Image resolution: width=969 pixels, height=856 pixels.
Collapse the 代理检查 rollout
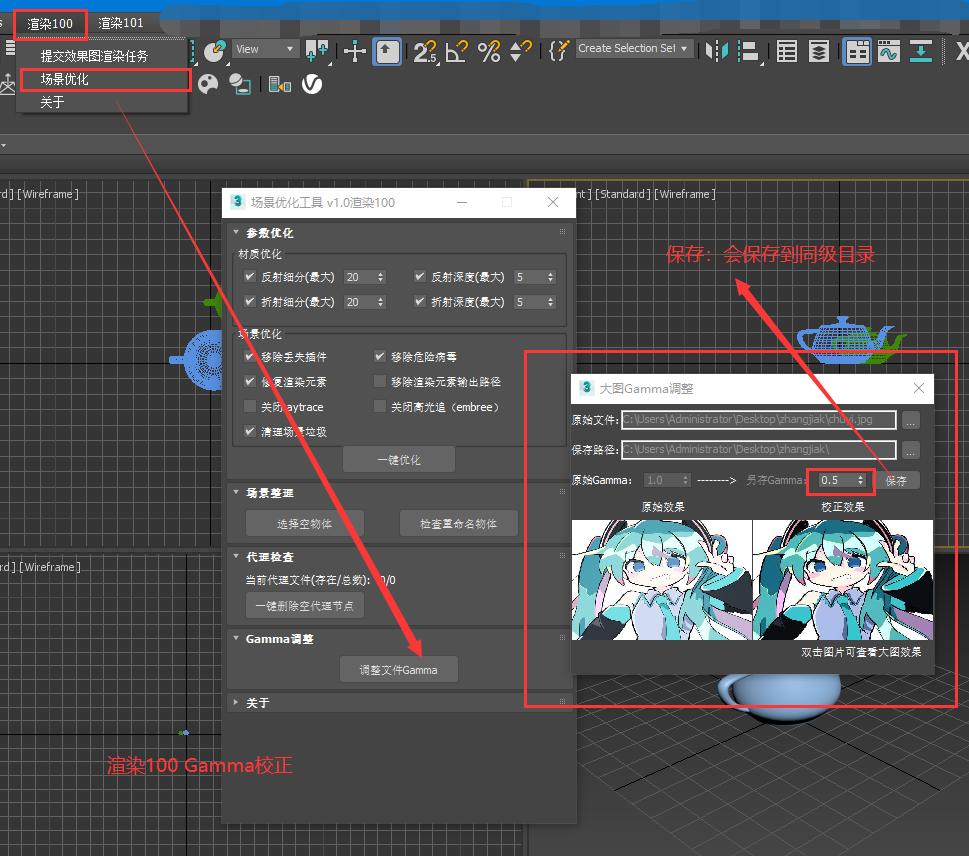(x=236, y=556)
